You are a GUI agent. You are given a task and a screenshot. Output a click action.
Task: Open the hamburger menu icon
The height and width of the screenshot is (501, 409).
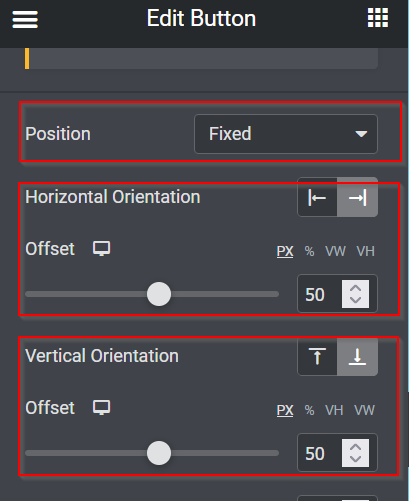[x=25, y=19]
